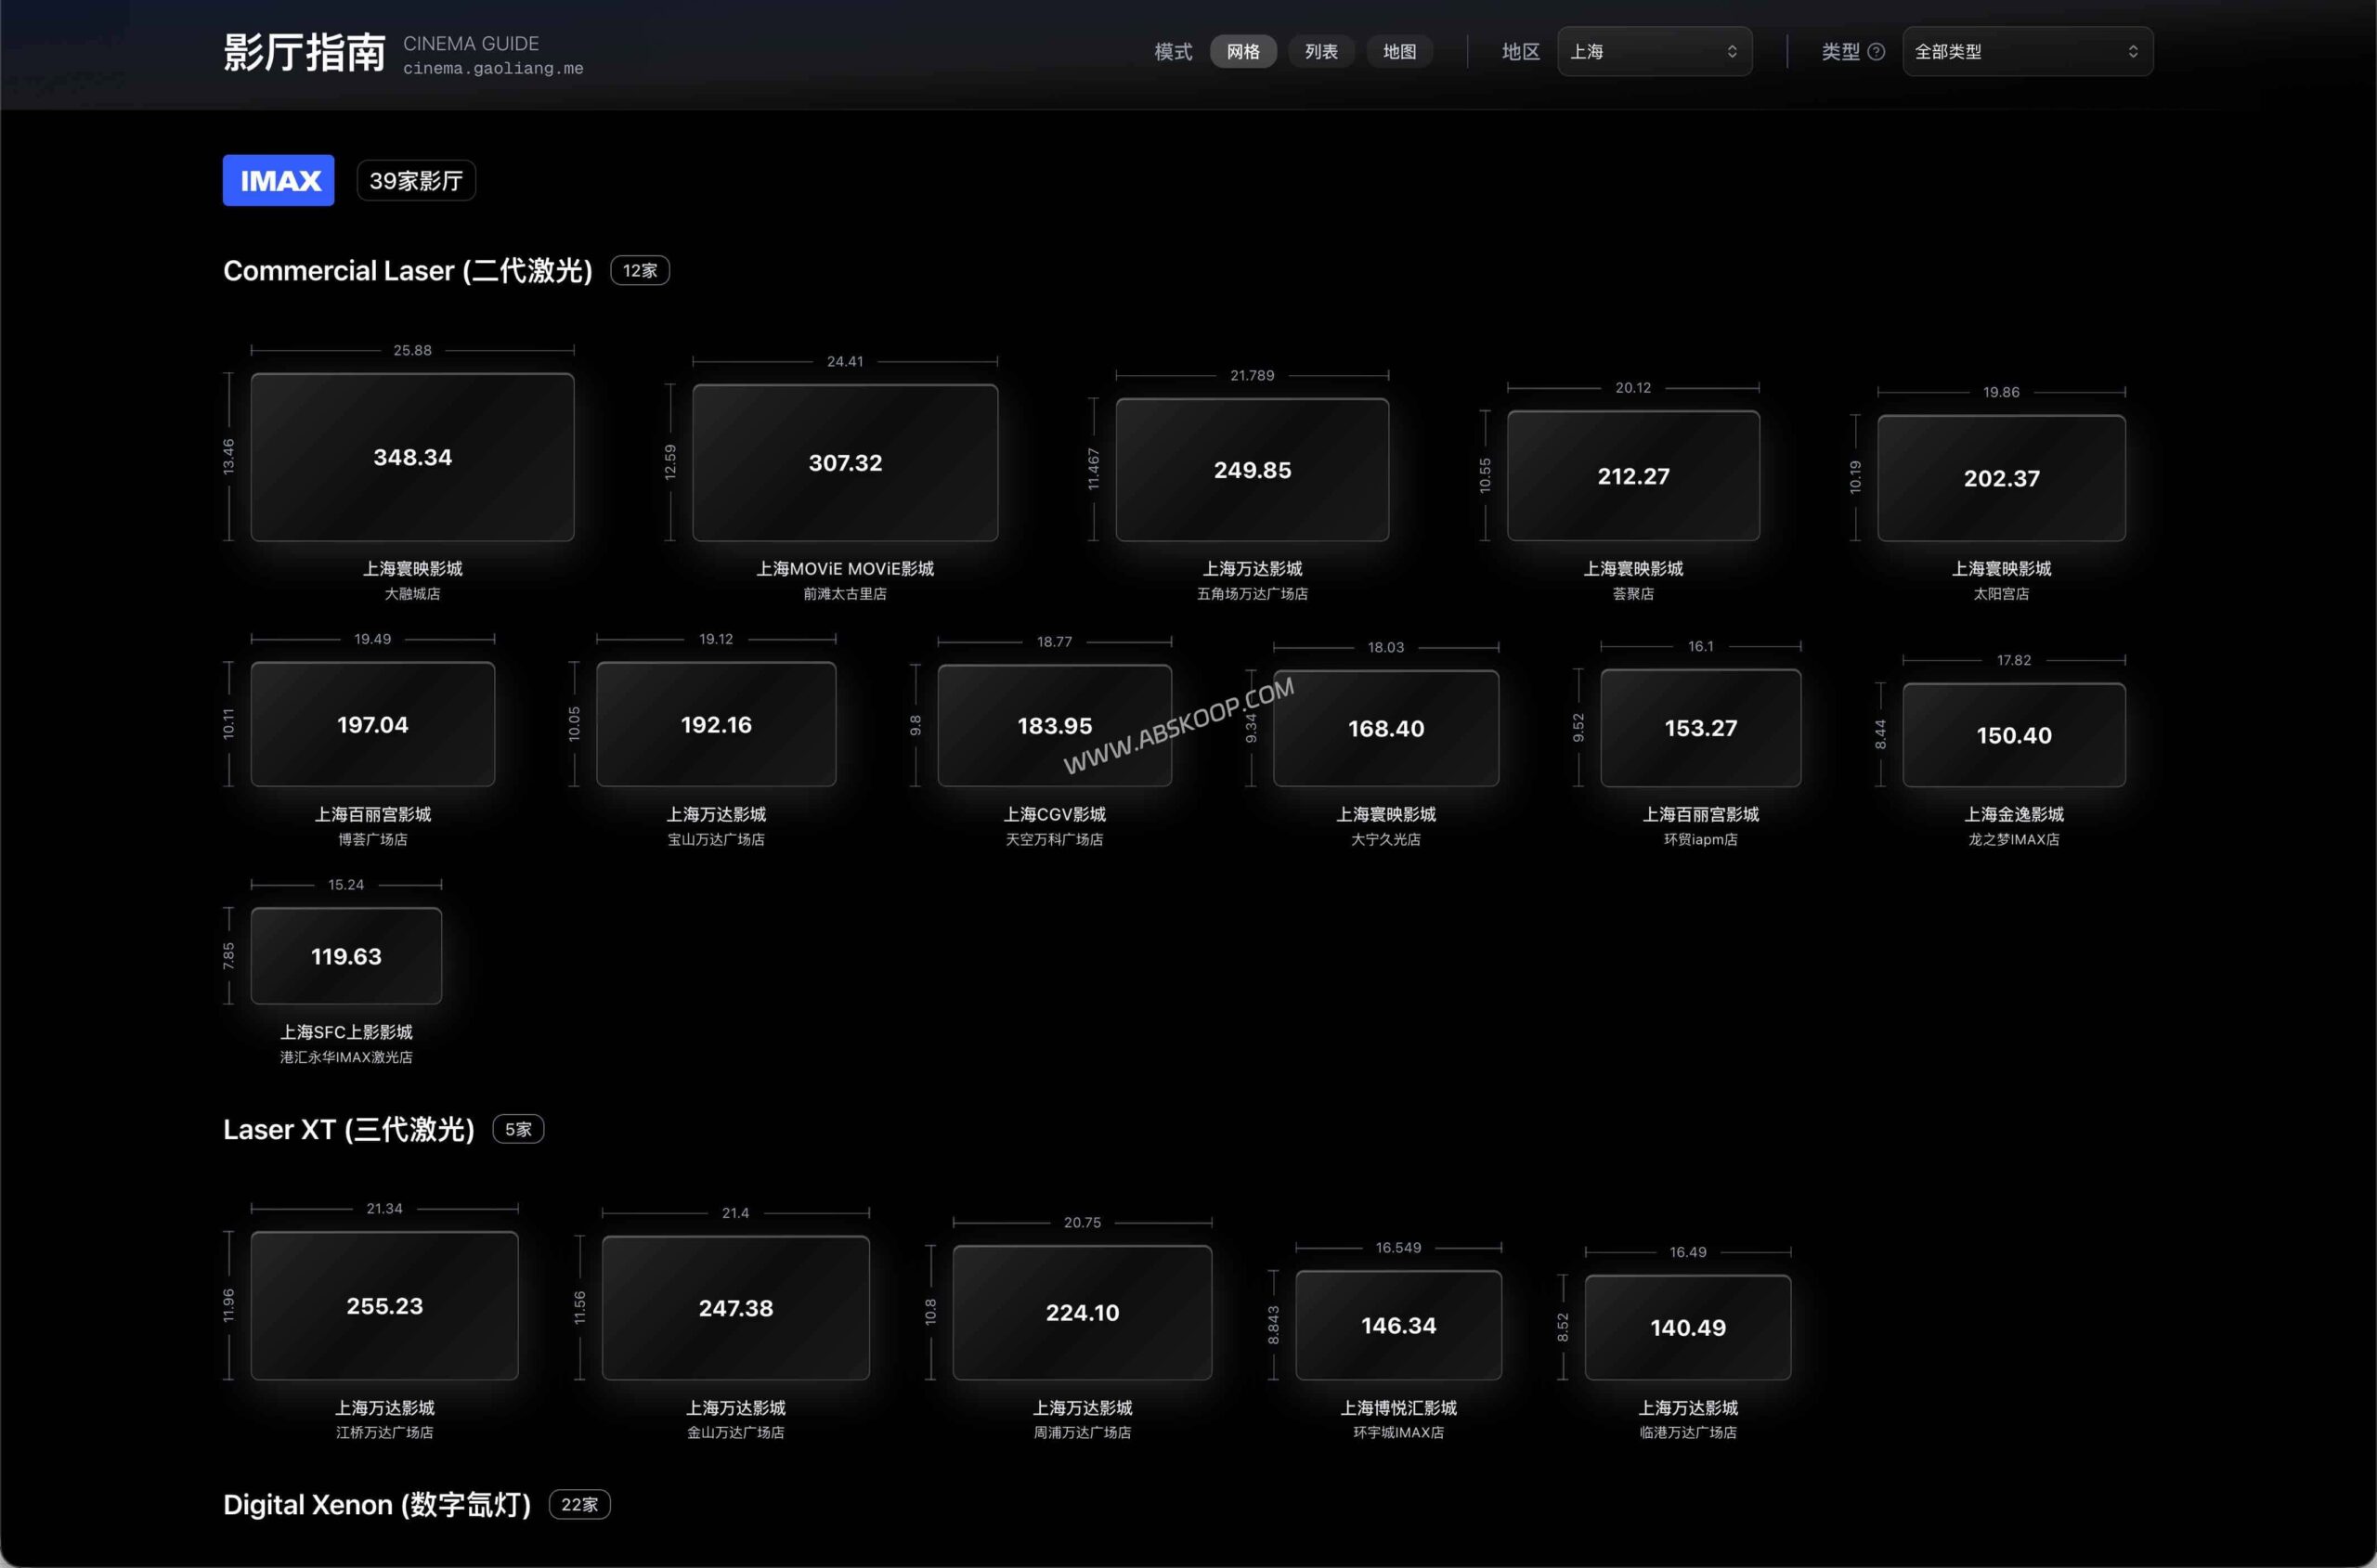Open the 全部类型 type dropdown

coord(2026,52)
